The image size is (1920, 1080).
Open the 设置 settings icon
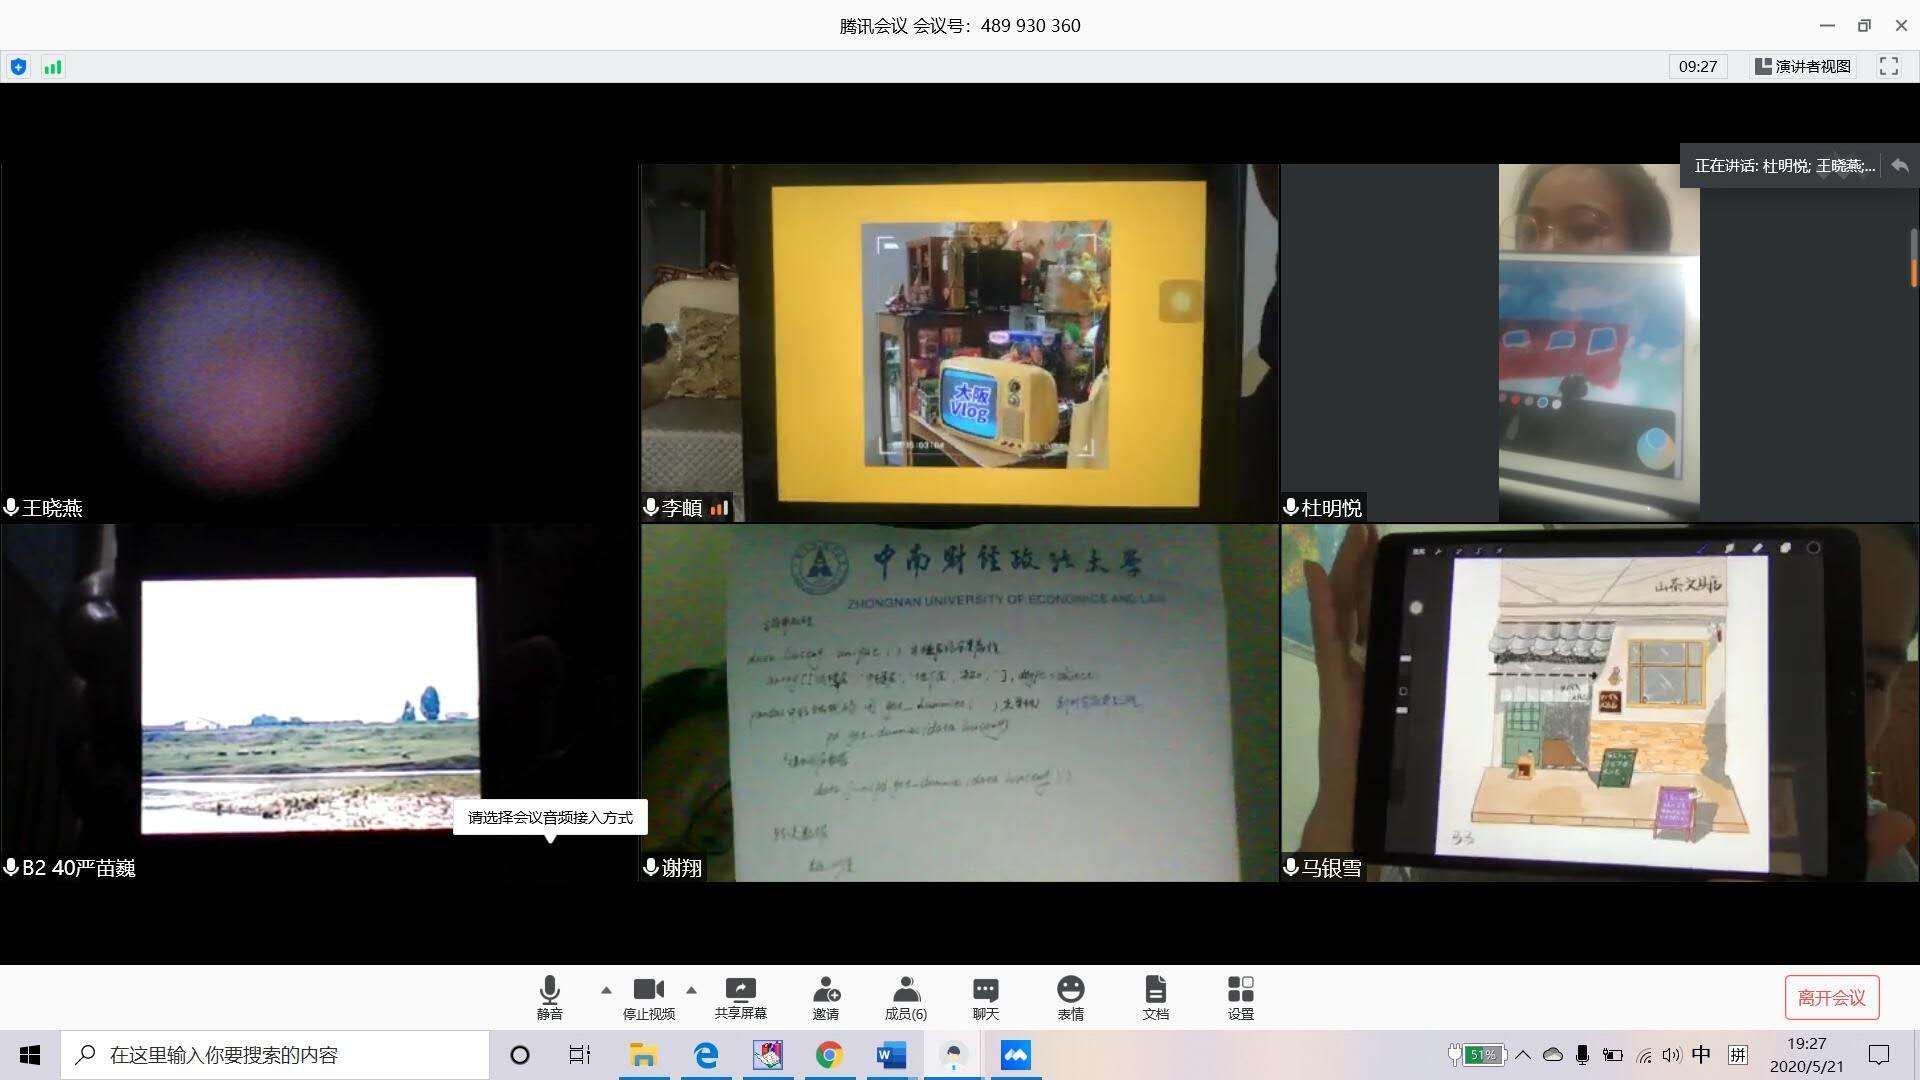pos(1241,998)
